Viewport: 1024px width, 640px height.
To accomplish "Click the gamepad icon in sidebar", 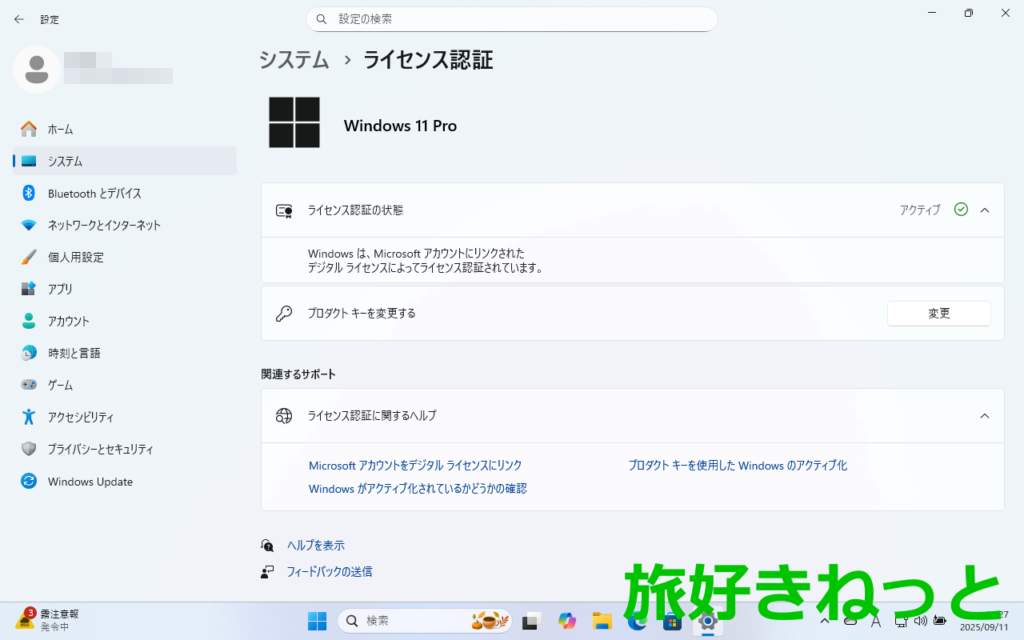I will click(x=29, y=385).
